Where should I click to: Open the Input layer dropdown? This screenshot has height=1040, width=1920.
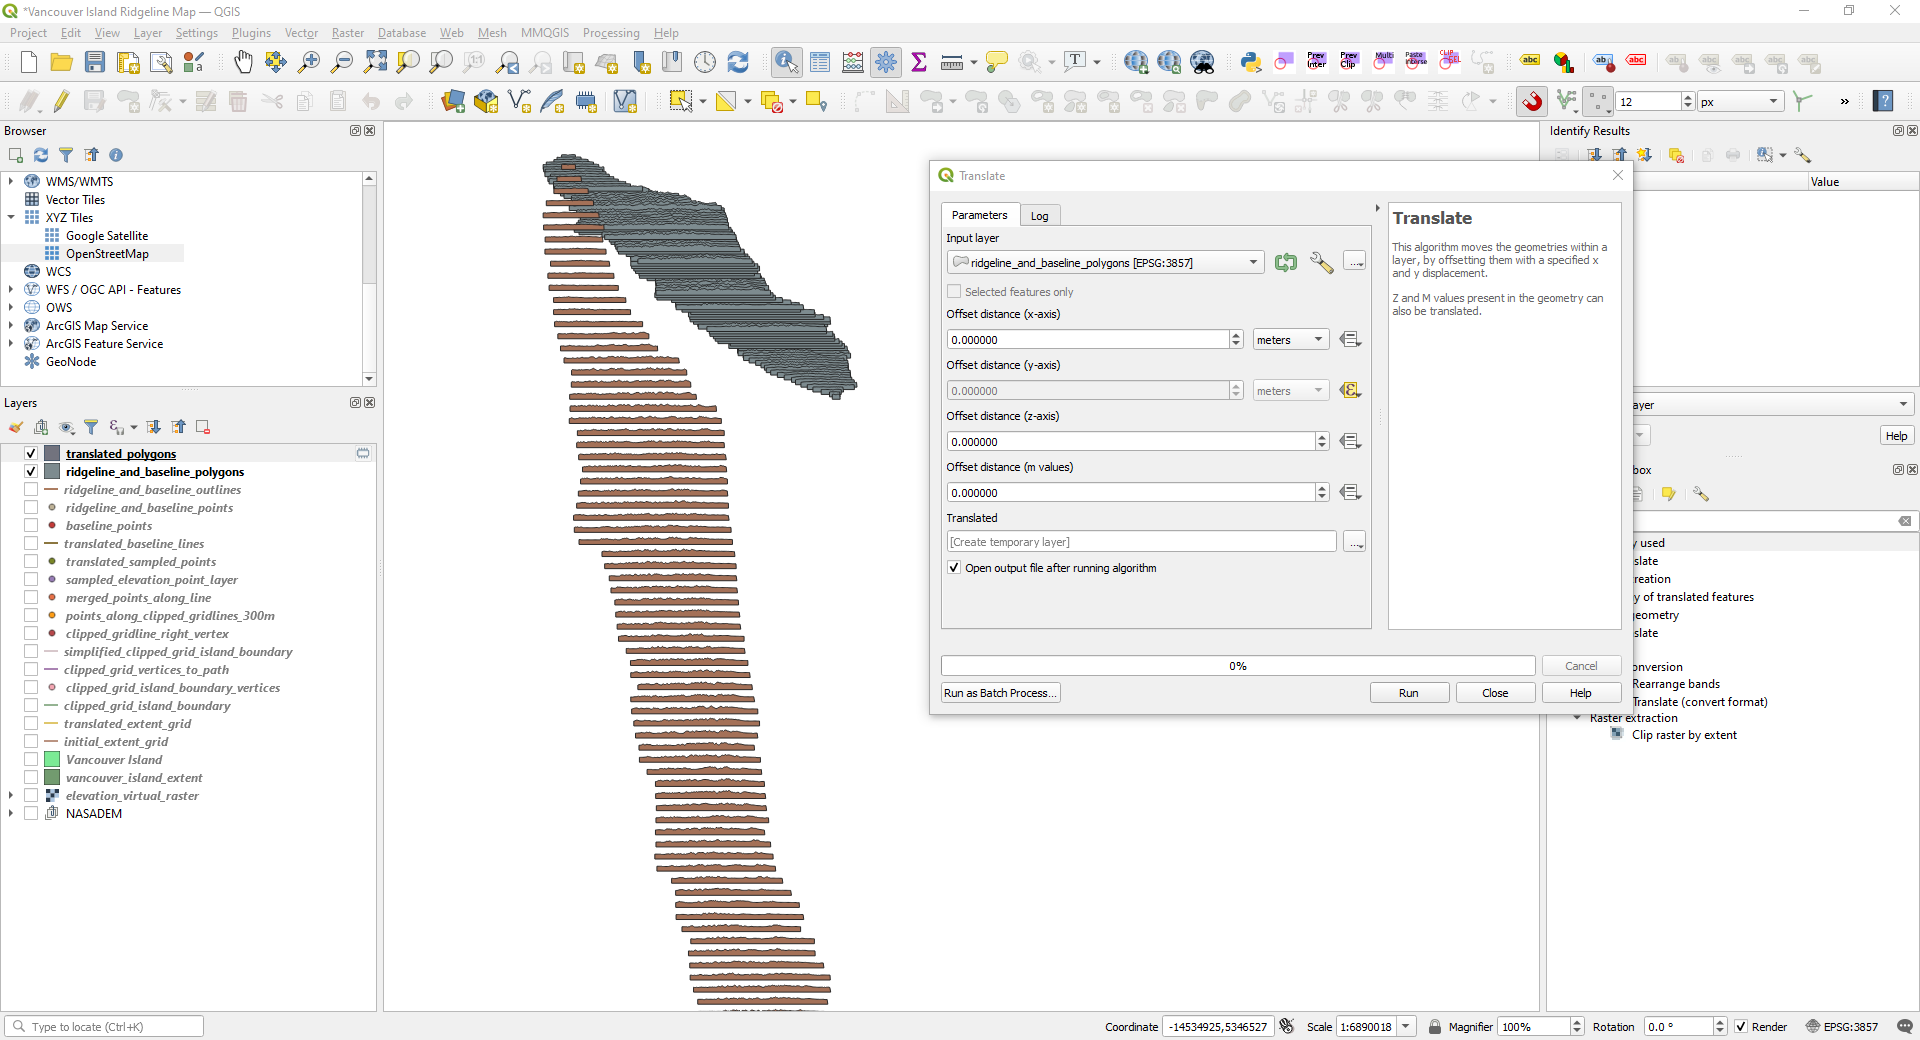[1105, 263]
